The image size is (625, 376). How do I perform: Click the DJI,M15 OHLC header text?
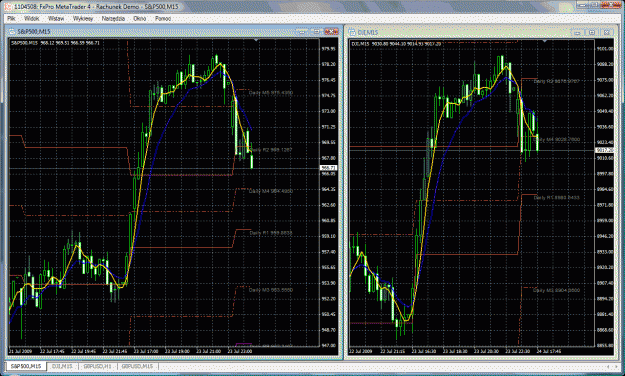tap(396, 44)
